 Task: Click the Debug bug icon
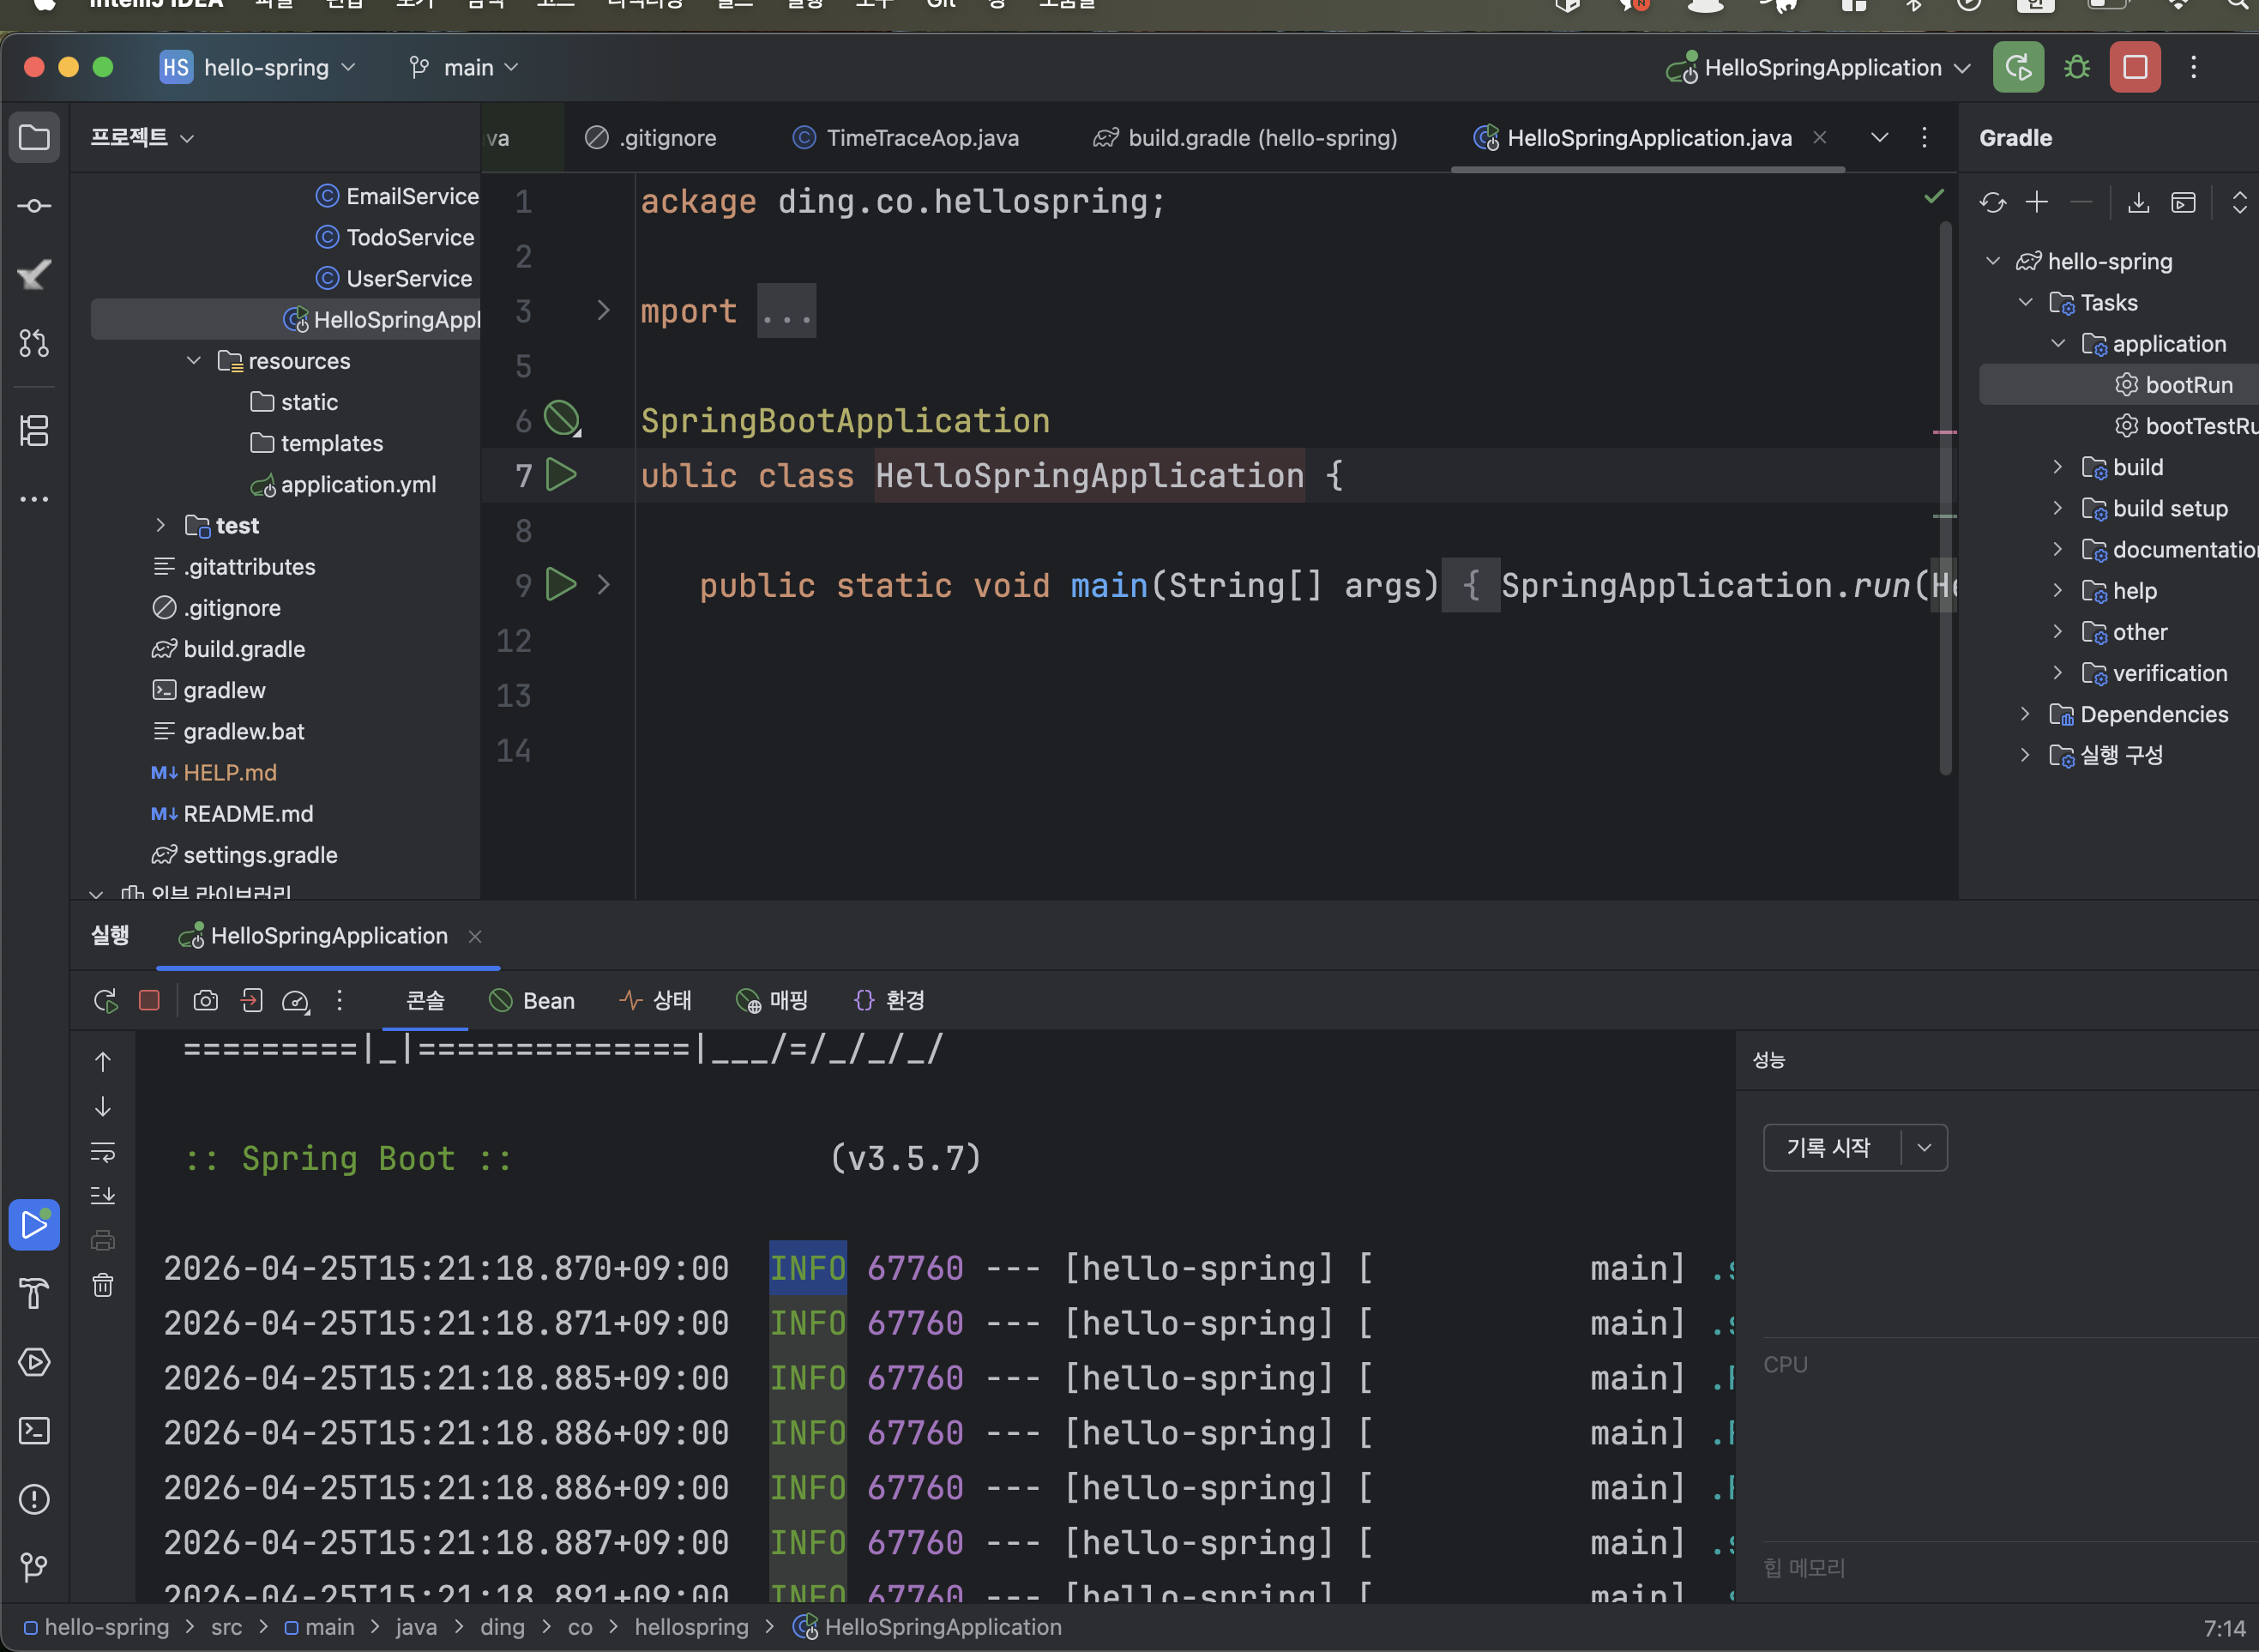2077,67
